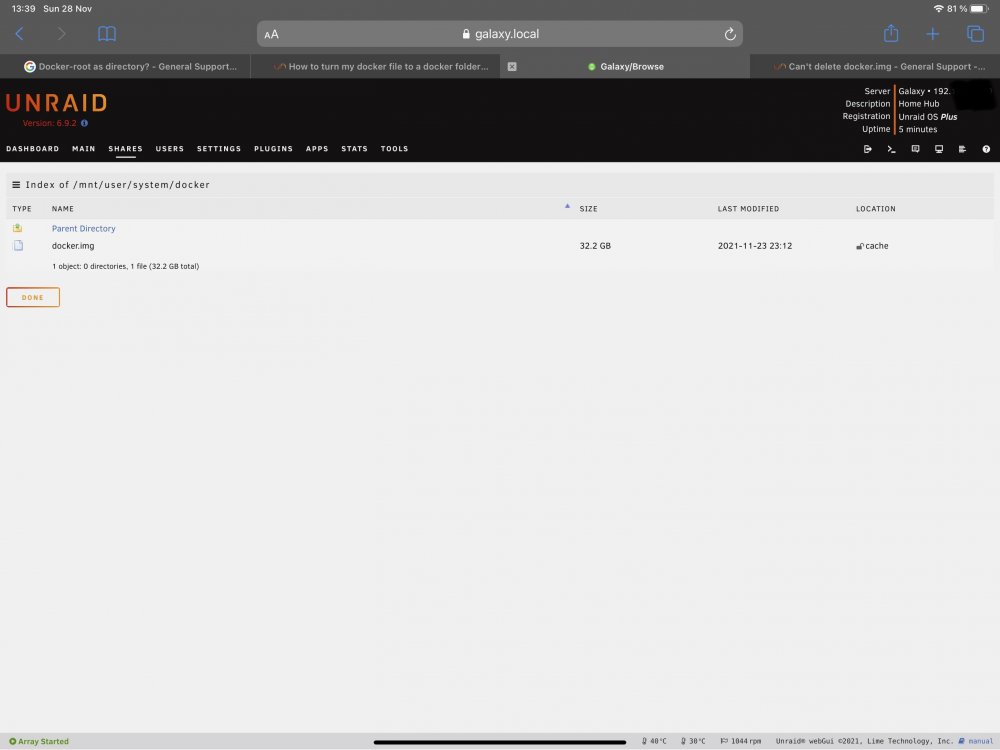Viewport: 1000px width, 750px height.
Task: Click the system info monitor icon
Action: pyautogui.click(x=939, y=149)
